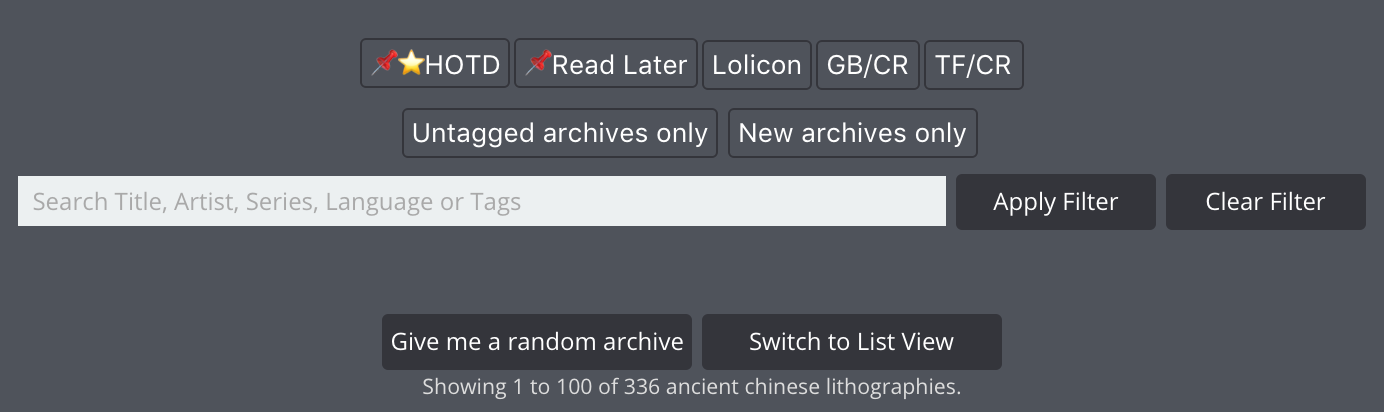
Task: Filter by the GB/CR category
Action: pyautogui.click(x=868, y=64)
